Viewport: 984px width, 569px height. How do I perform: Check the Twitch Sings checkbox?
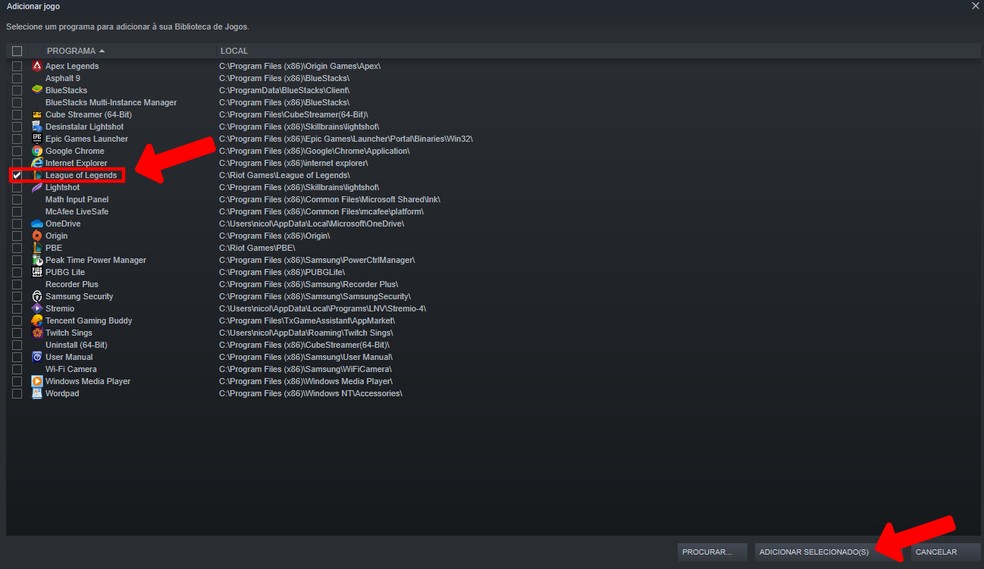coord(17,332)
